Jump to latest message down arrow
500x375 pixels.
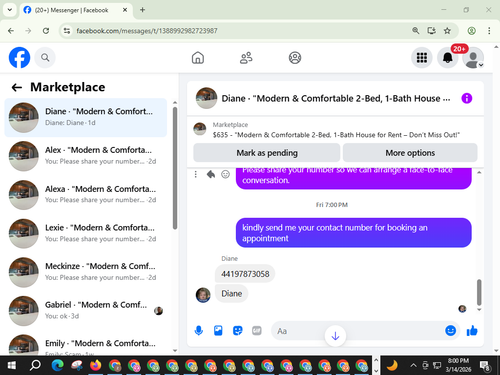click(335, 336)
